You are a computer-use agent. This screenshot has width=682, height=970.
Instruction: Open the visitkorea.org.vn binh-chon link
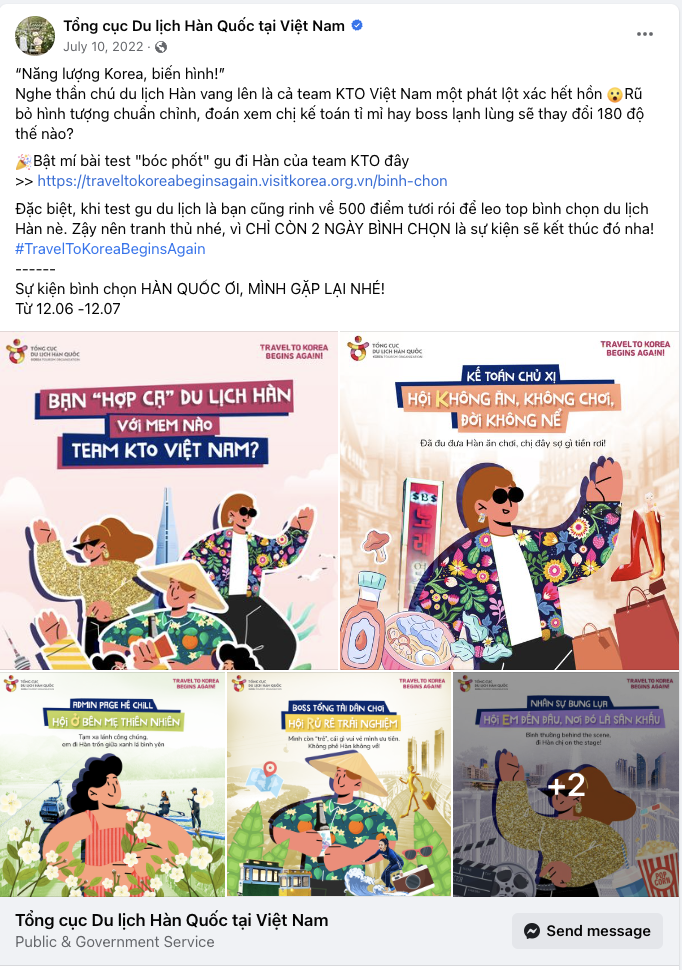[242, 181]
